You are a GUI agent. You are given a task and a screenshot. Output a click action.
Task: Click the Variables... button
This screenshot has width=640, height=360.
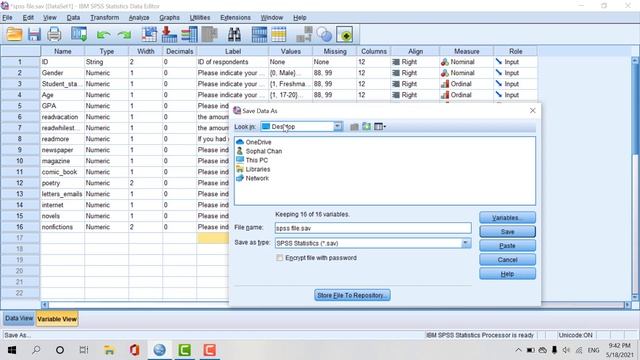coord(507,218)
